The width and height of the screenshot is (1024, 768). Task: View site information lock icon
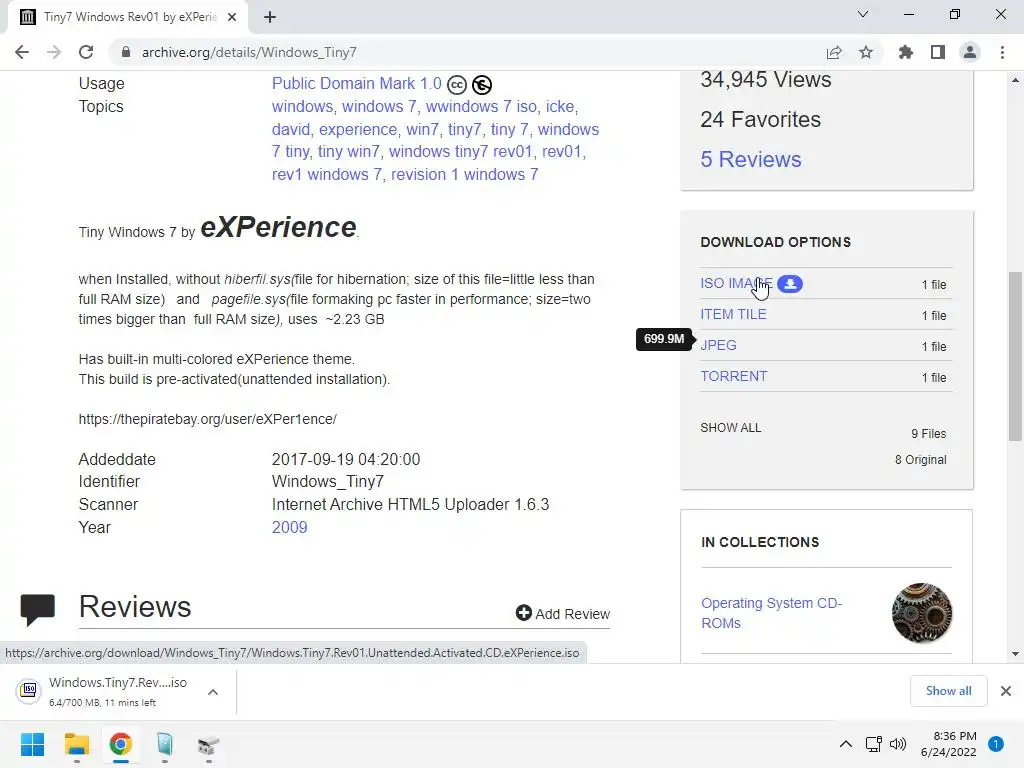coord(126,52)
